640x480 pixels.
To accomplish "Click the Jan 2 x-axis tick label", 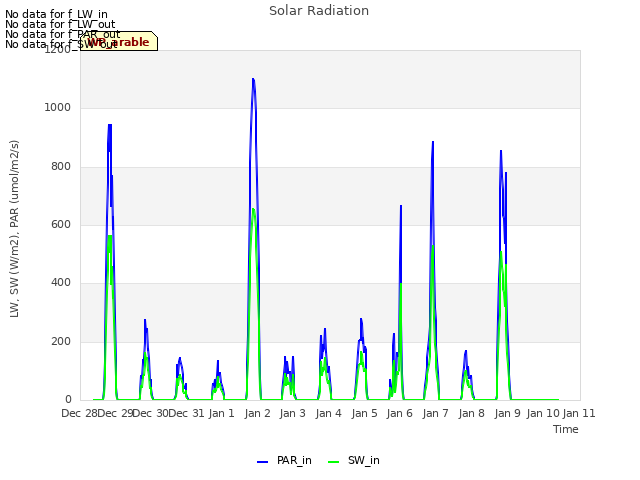I will 258,413.
